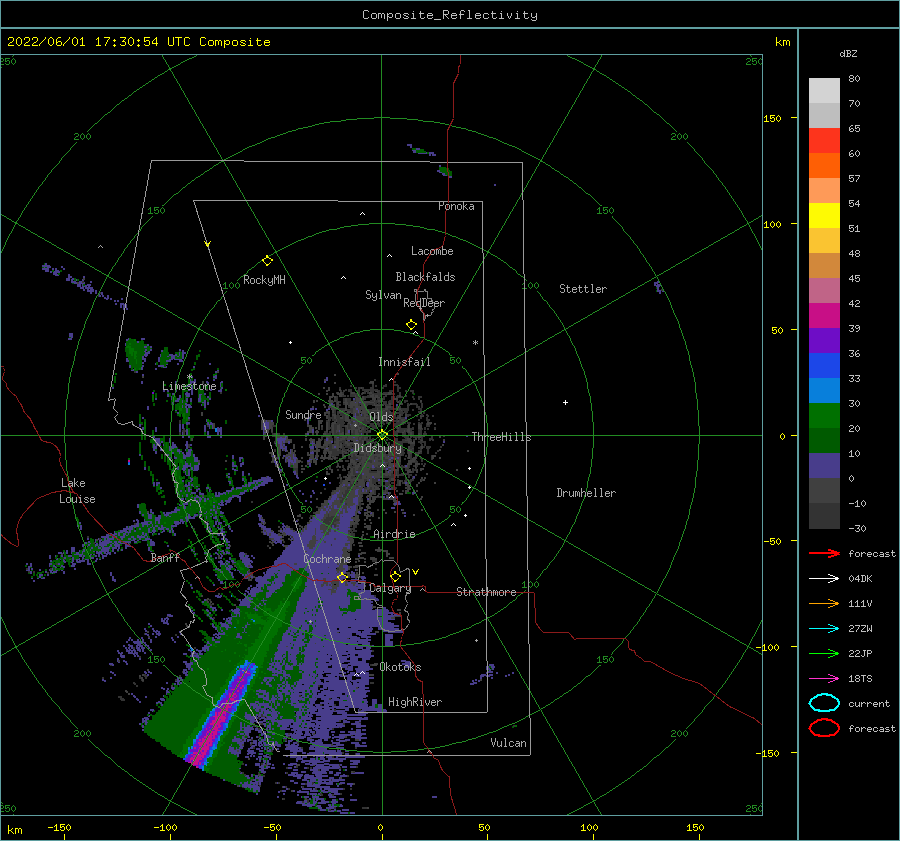
Task: Click the Blackfalds city label
Action: (425, 277)
